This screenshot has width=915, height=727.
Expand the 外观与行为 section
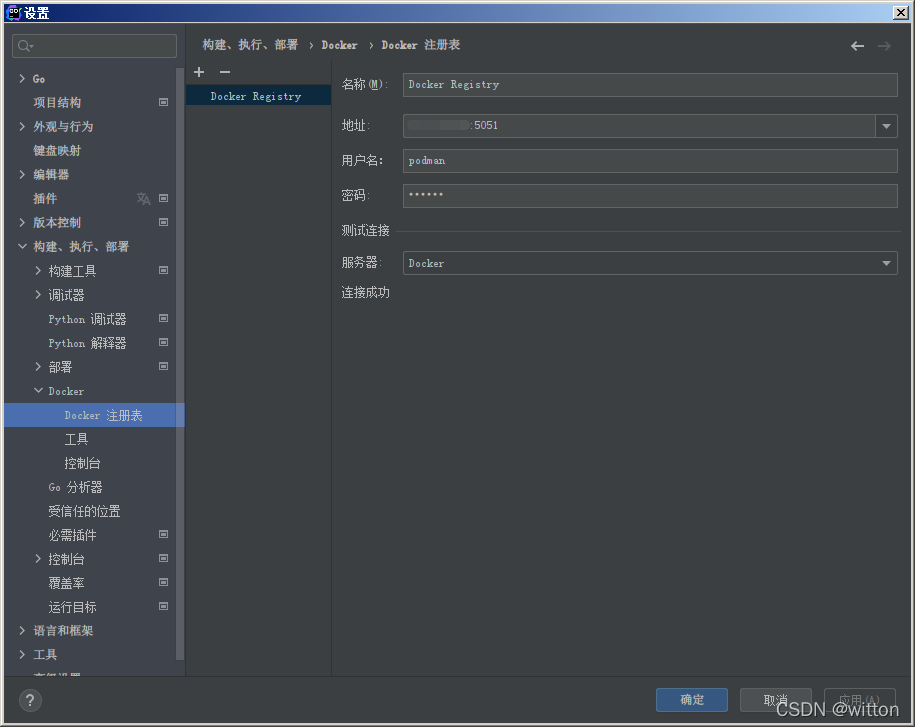(x=22, y=126)
